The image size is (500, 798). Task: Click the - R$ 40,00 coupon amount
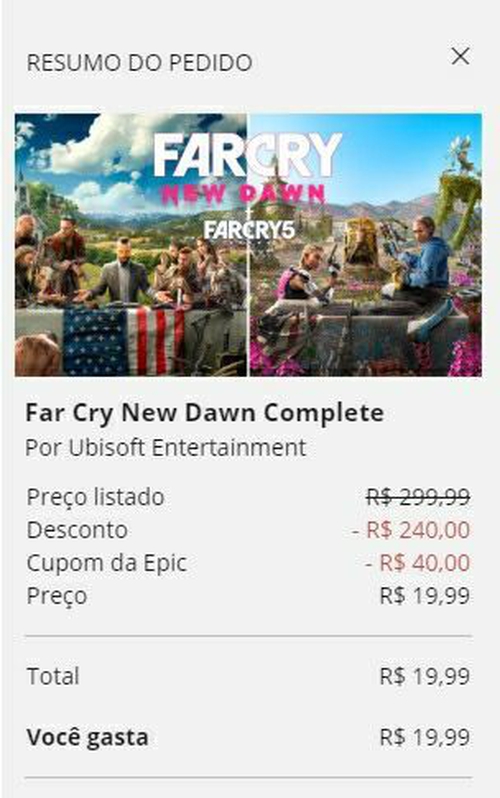418,563
